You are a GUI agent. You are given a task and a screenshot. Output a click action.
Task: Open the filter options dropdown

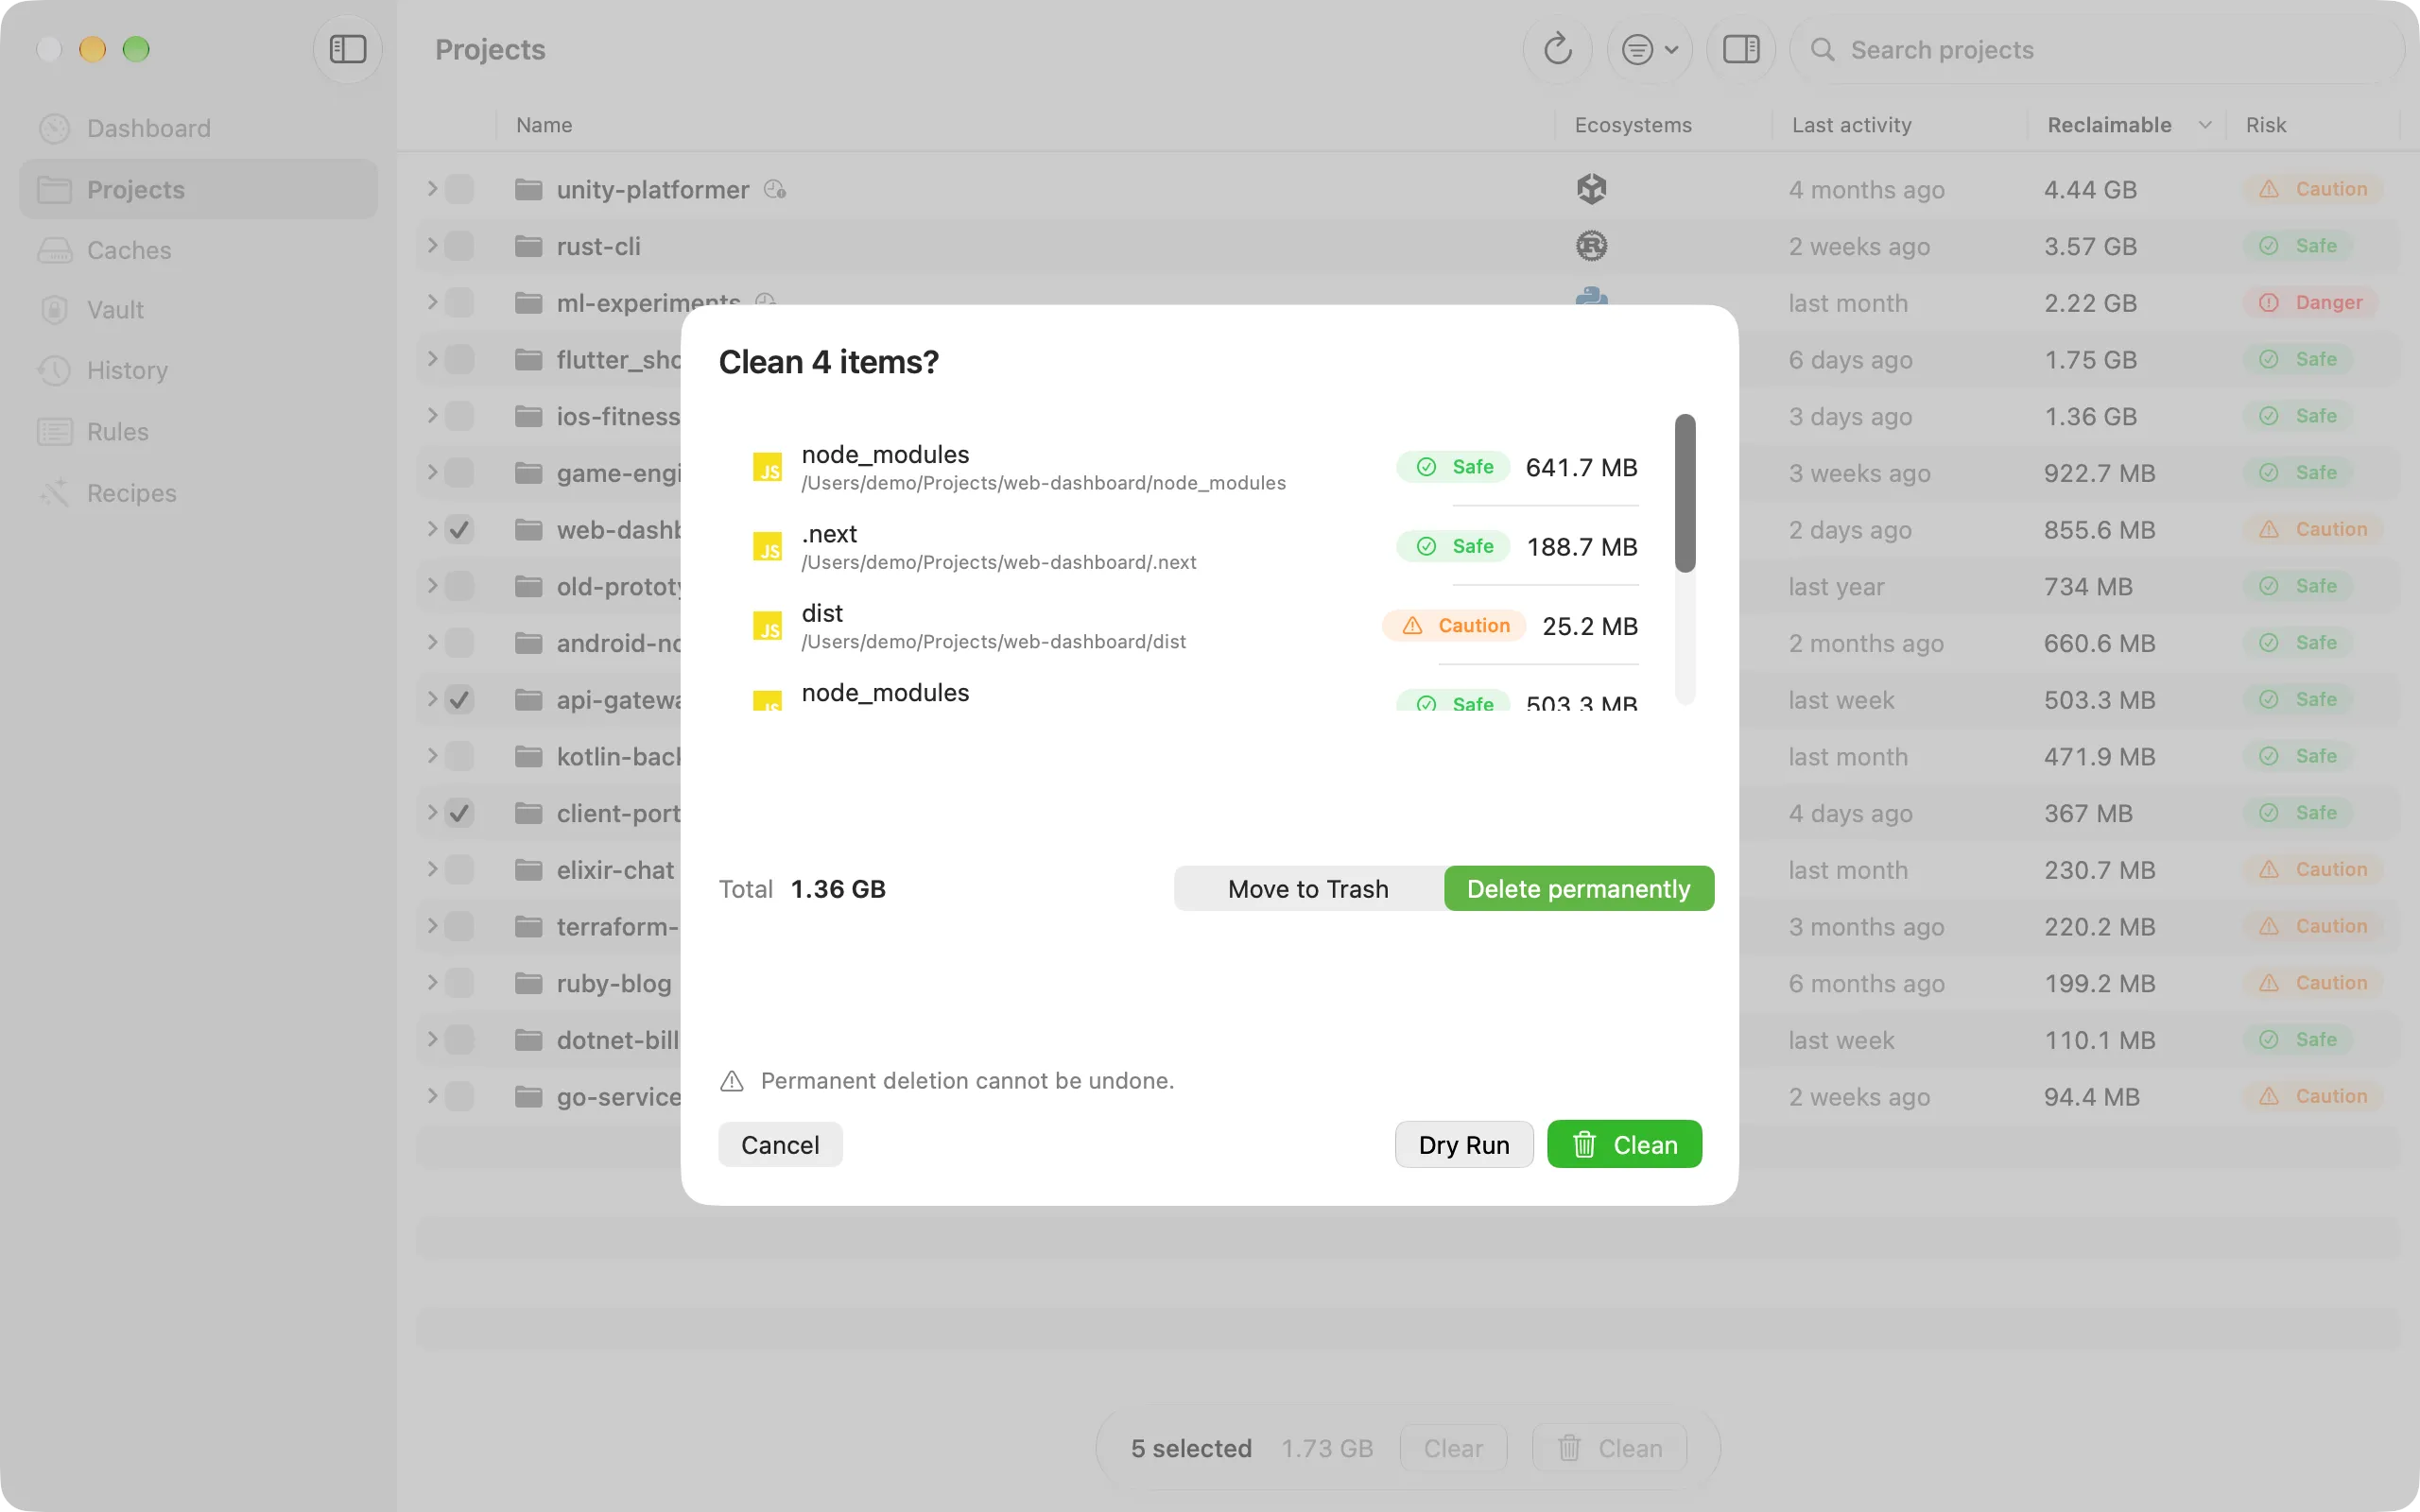[x=1649, y=49]
